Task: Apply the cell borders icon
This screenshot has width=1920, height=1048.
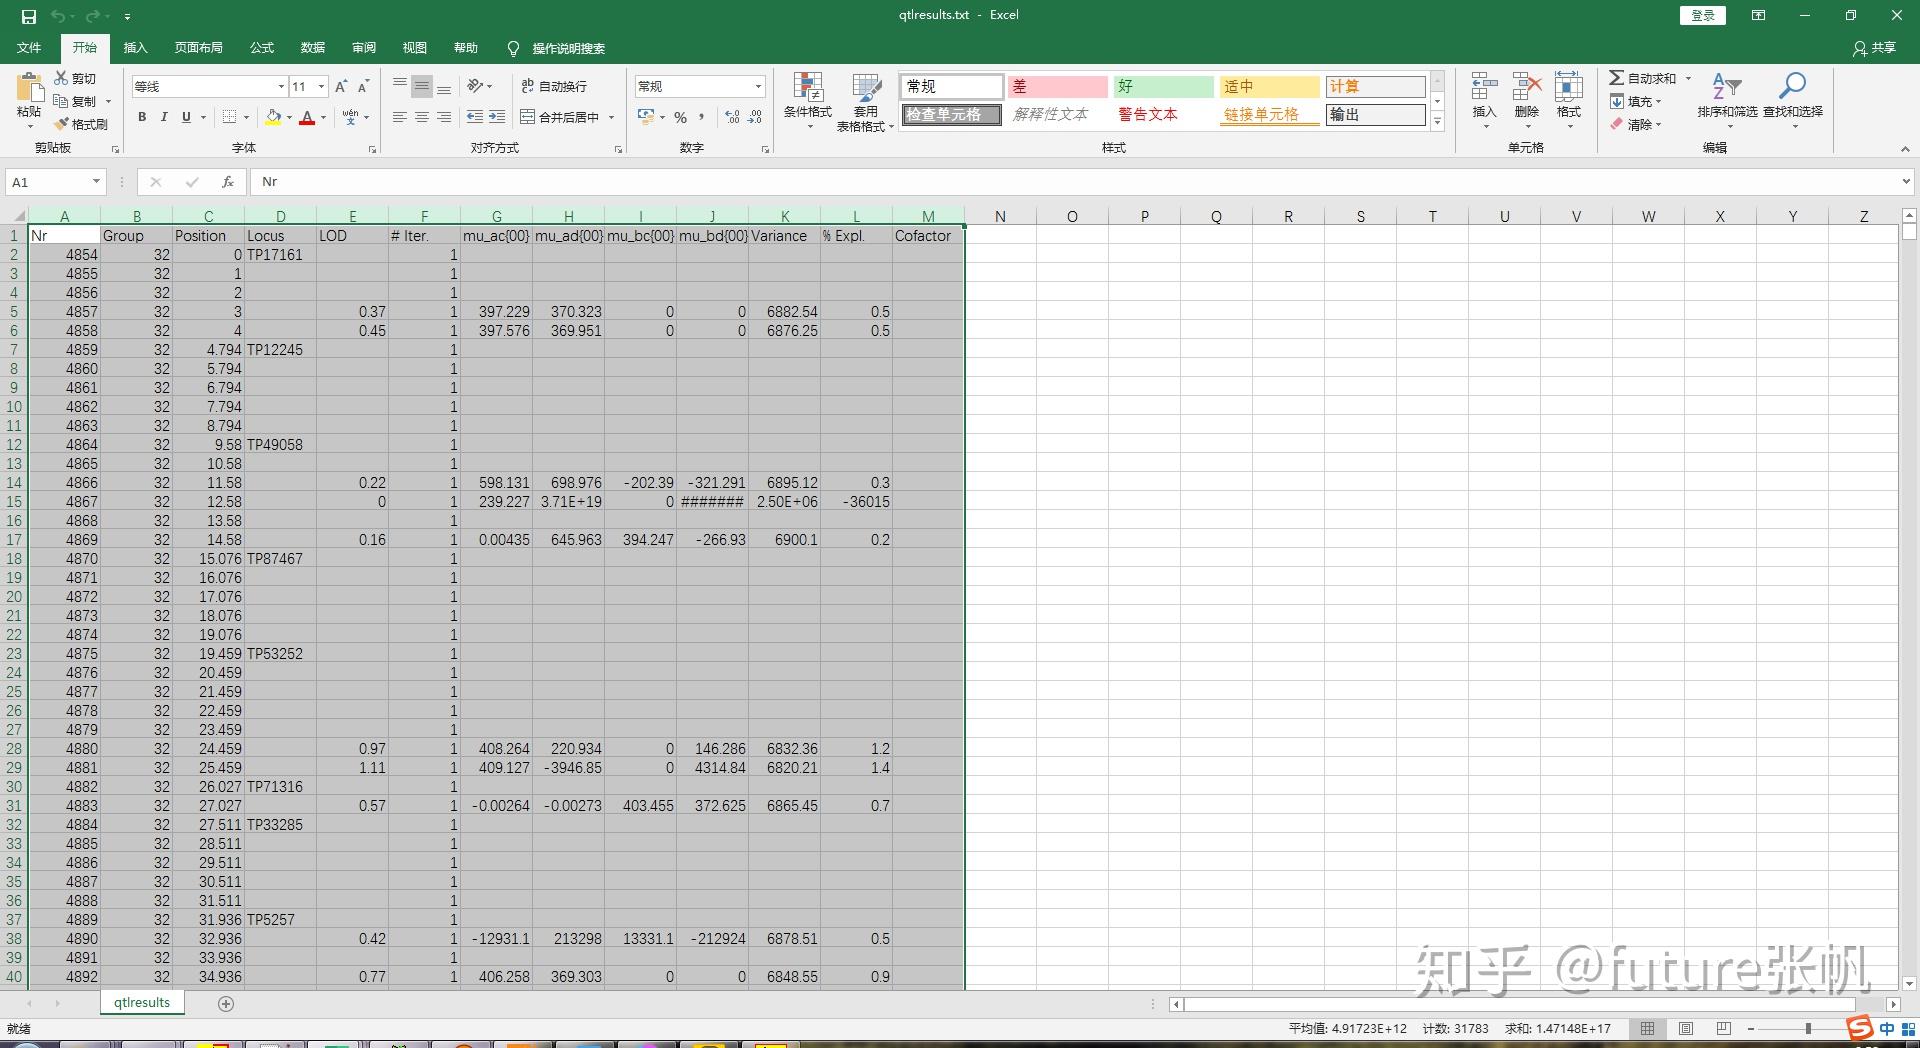Action: click(229, 117)
